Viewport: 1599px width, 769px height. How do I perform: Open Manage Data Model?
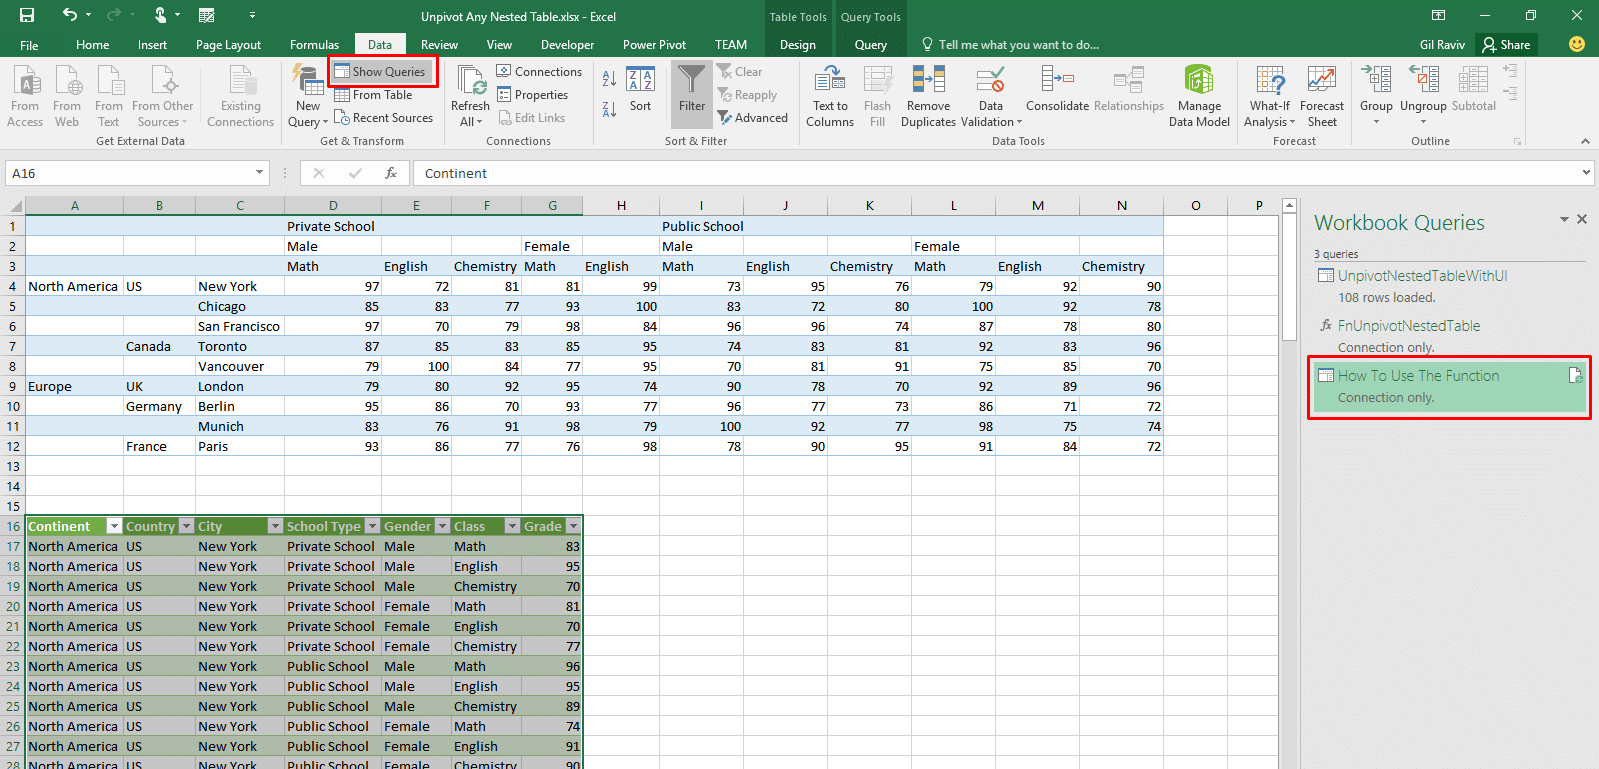(x=1199, y=97)
